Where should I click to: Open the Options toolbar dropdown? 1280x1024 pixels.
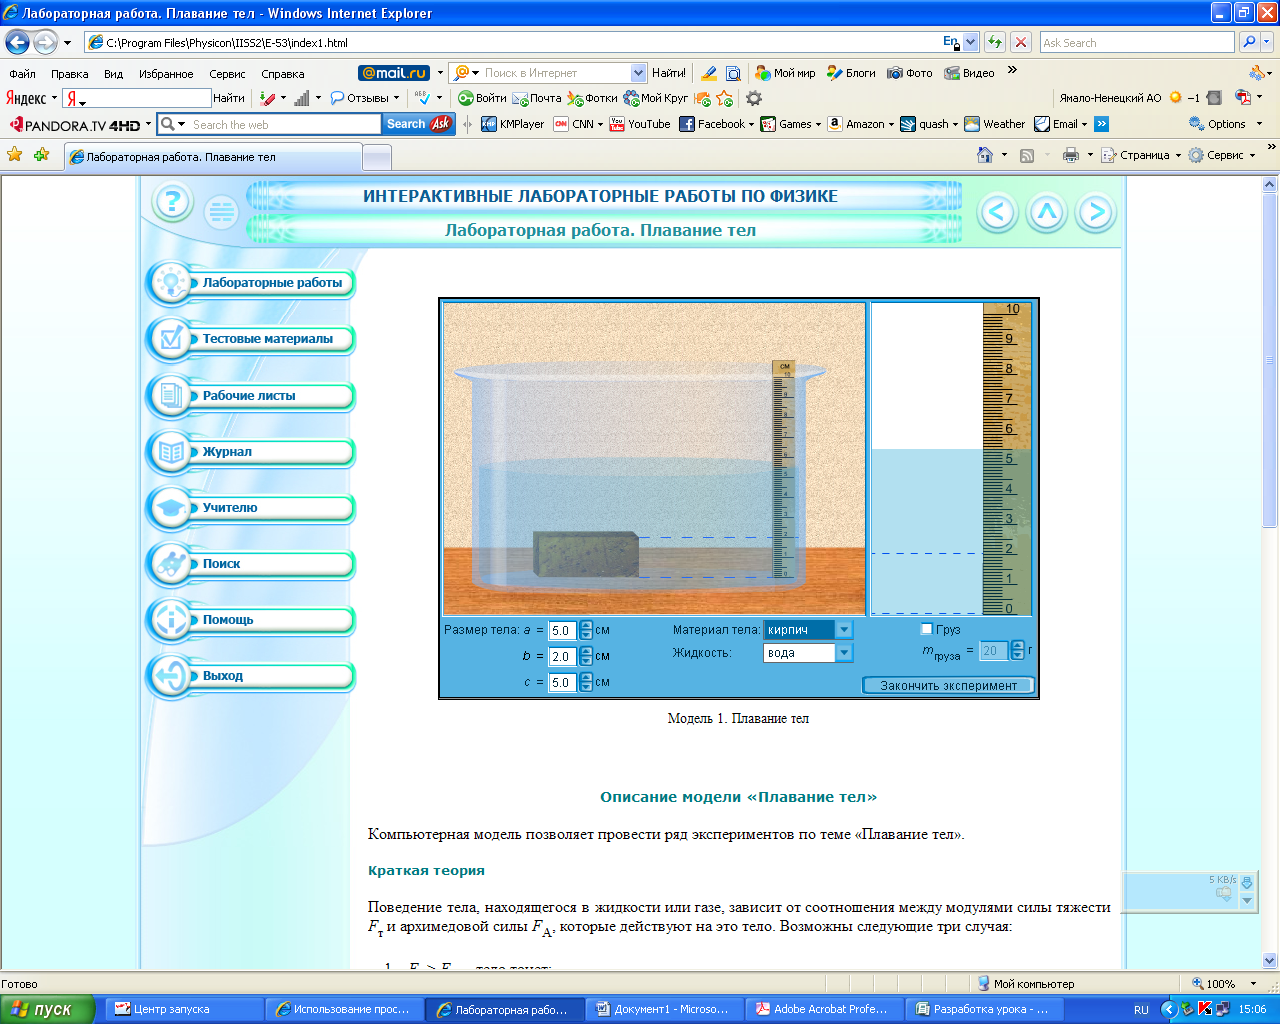[x=1225, y=124]
